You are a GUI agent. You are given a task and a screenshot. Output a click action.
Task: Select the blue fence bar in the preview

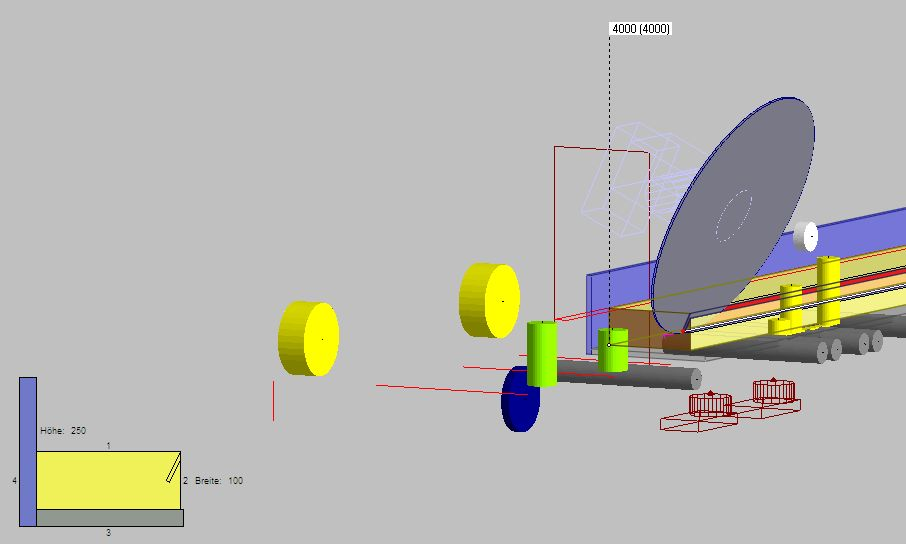tap(28, 452)
